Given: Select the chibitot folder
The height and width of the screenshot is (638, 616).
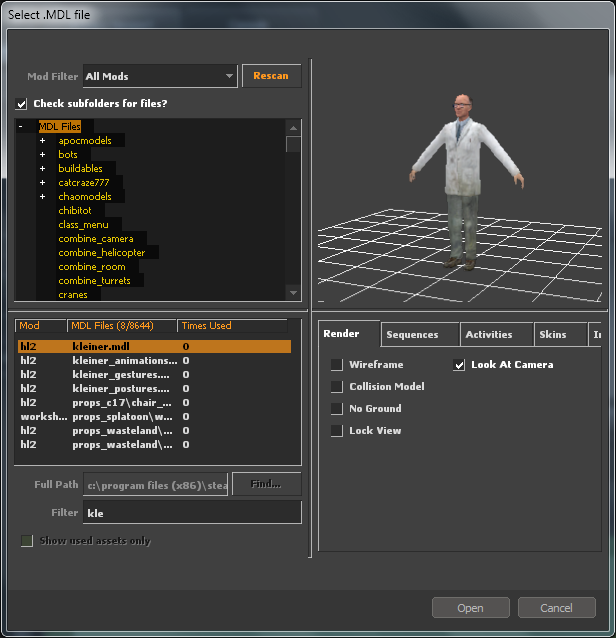Looking at the screenshot, I should 75,210.
